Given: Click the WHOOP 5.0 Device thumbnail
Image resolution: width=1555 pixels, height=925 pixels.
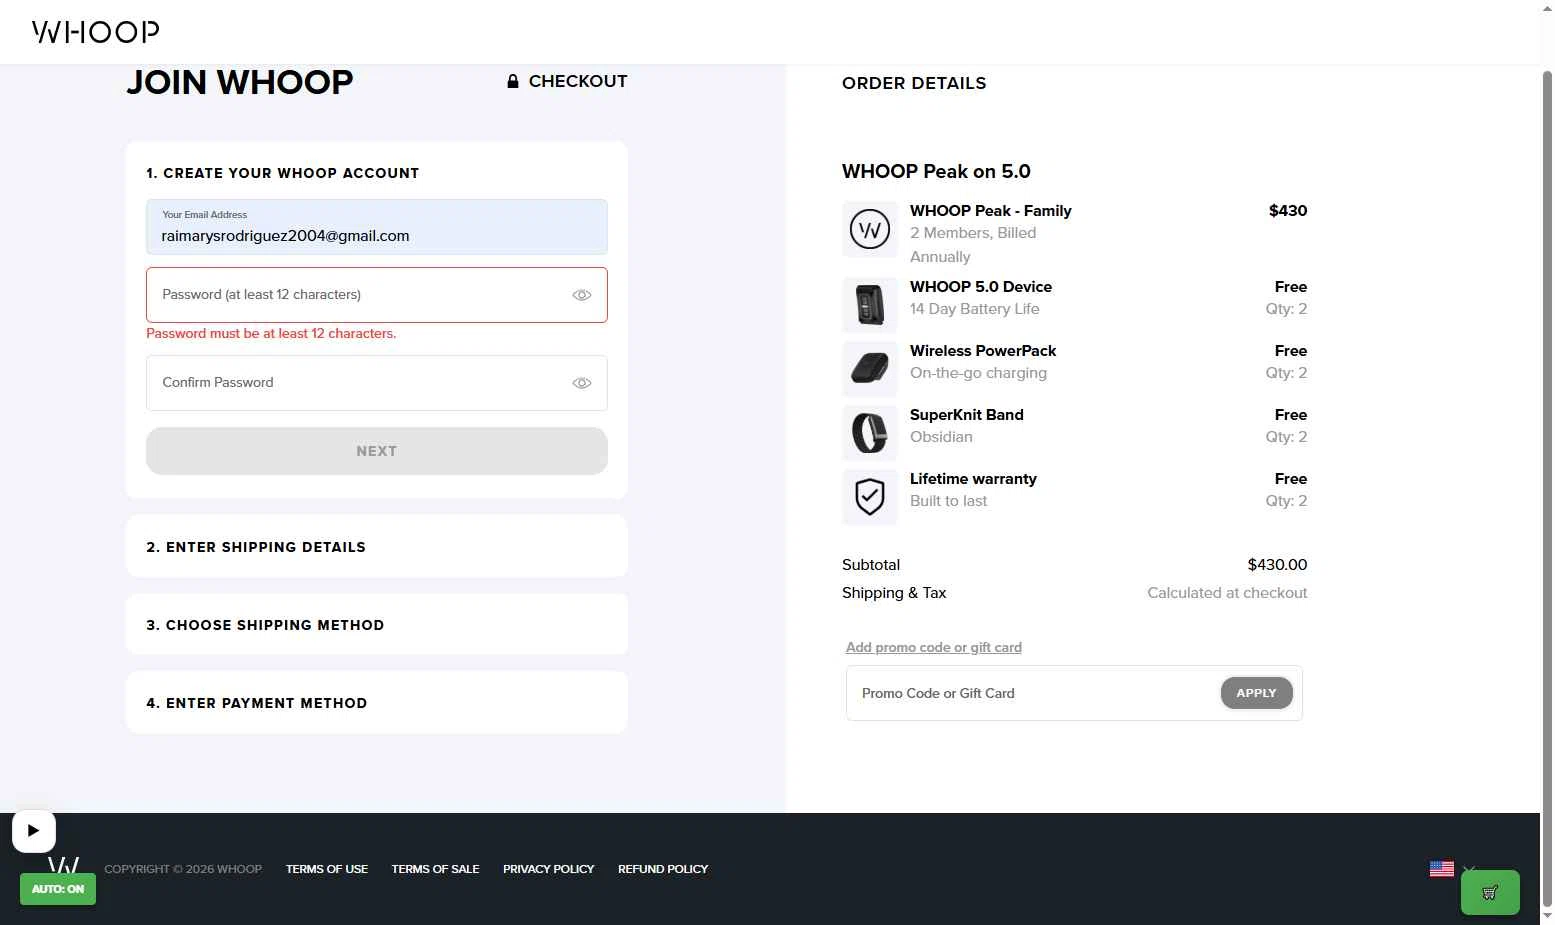Looking at the screenshot, I should point(870,305).
